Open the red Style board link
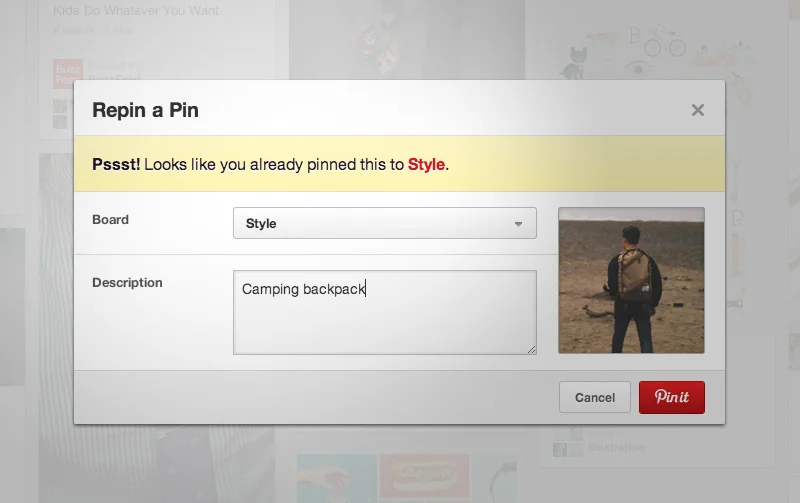This screenshot has width=800, height=503. (426, 164)
